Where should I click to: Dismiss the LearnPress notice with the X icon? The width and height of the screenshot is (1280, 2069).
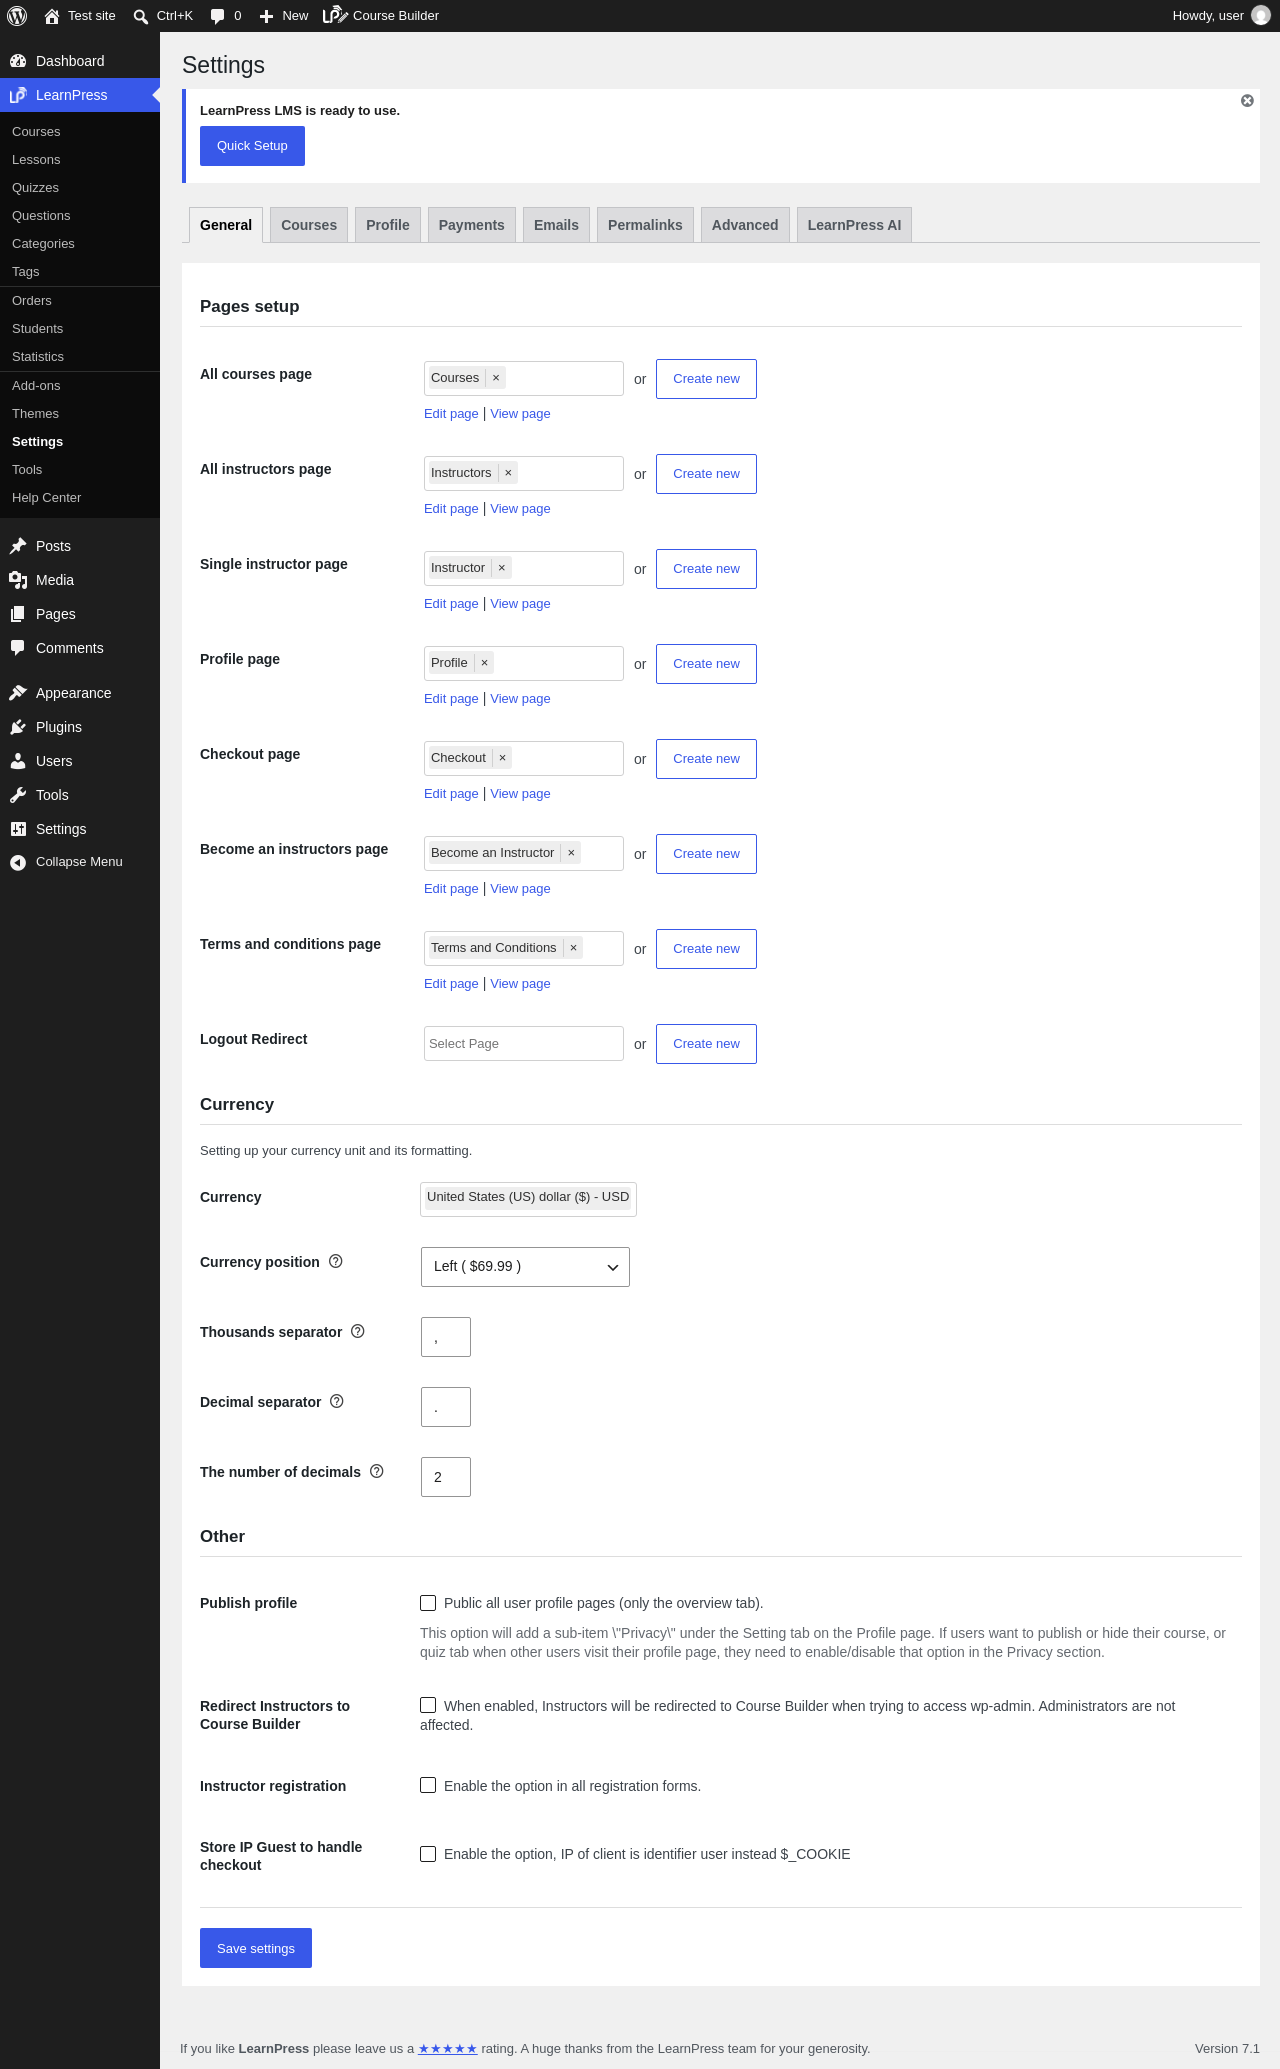[x=1247, y=101]
